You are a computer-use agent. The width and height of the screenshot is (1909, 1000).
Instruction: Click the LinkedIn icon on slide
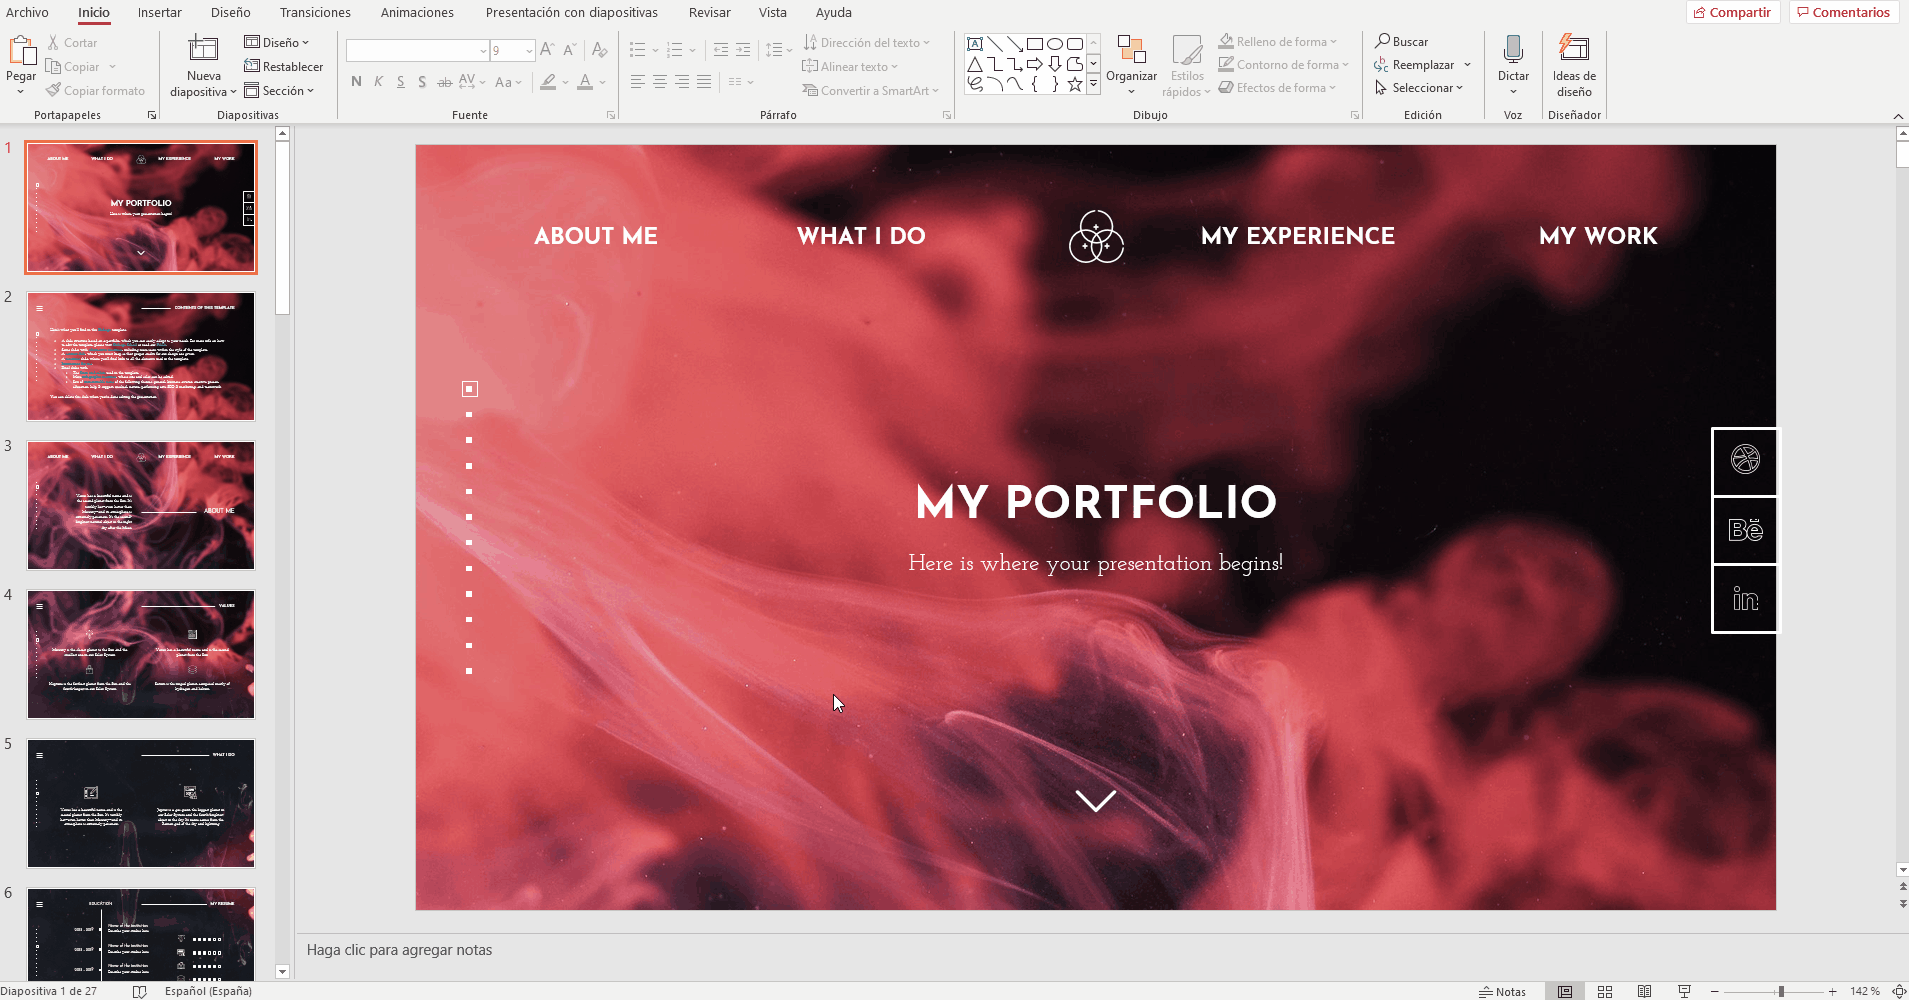pos(1745,599)
